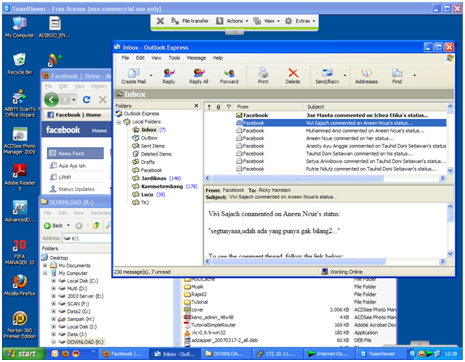Click the Forward toolbar button
Image resolution: width=465 pixels, height=362 pixels.
click(x=229, y=76)
